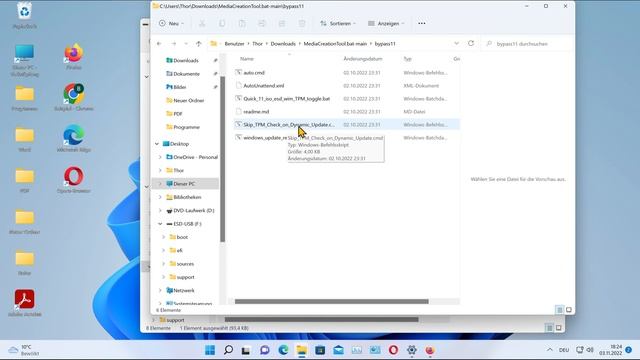
Task: Open Opera browser from the taskbar
Action: point(393,350)
